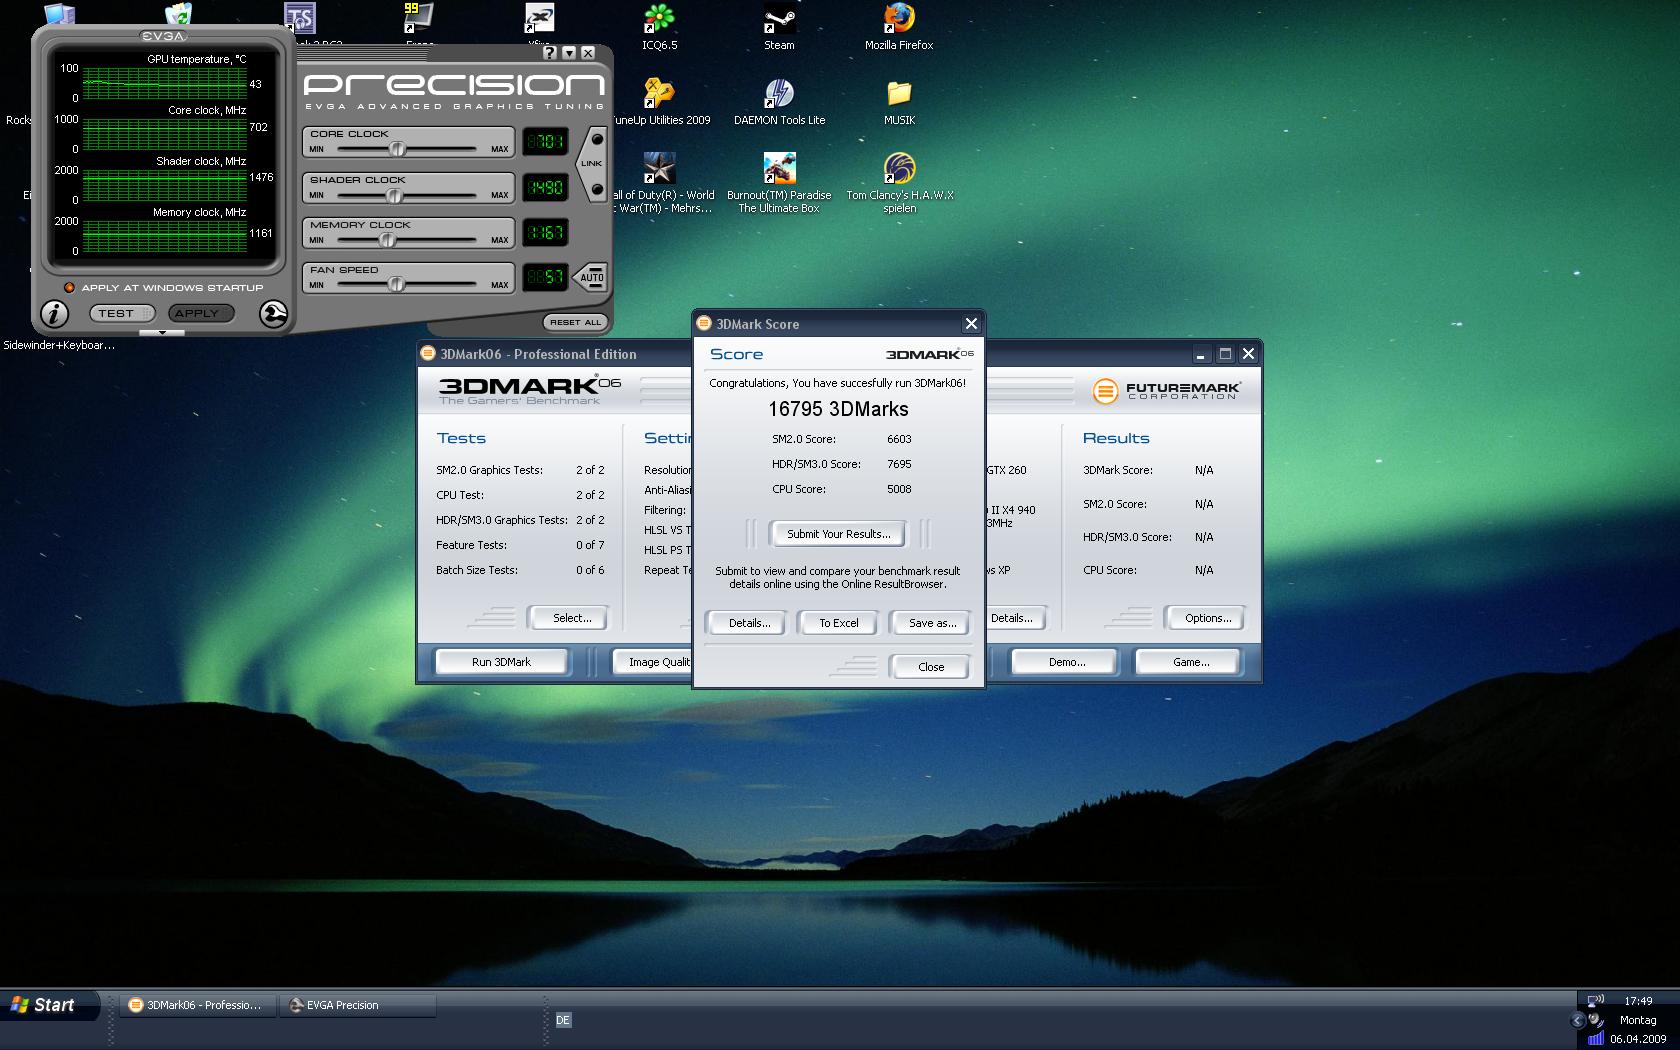Toggle Apply at Windows Startup indicator
This screenshot has height=1050, width=1680.
tap(69, 288)
